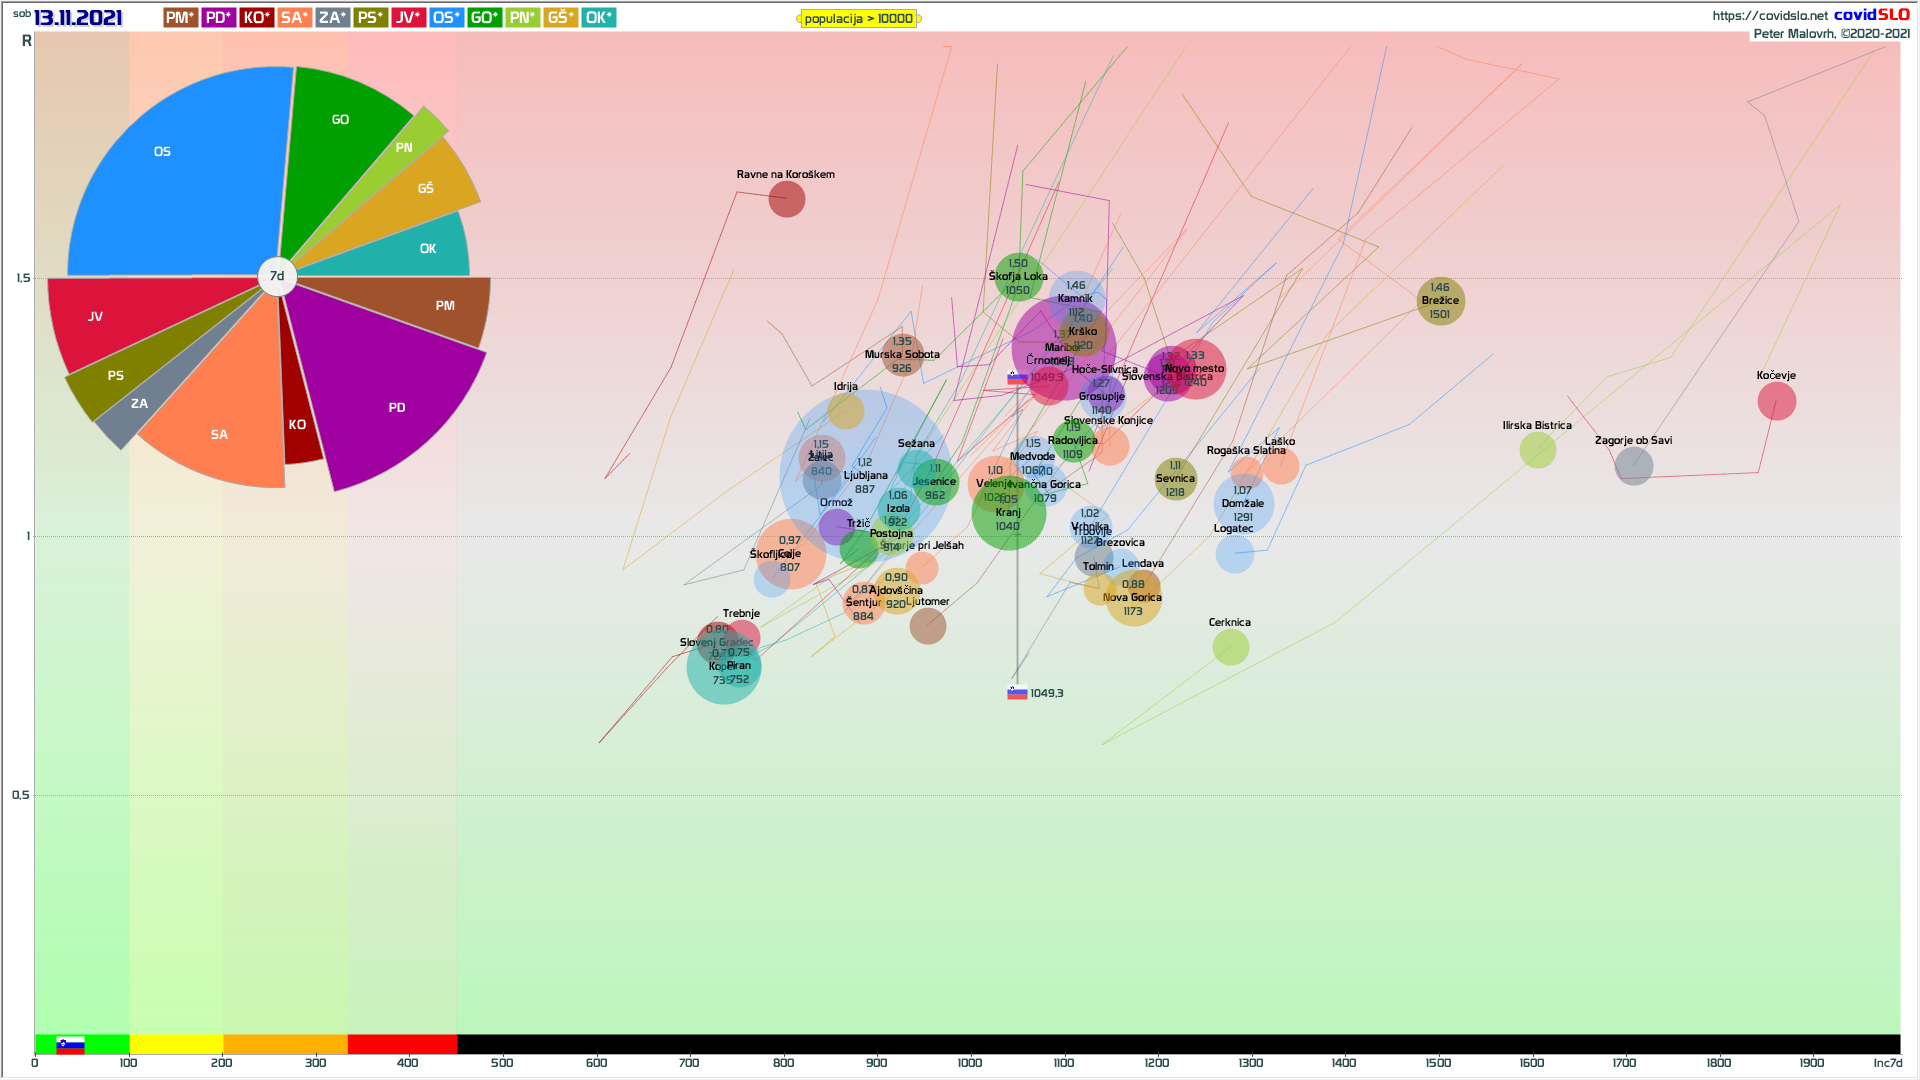
Task: Click the Kočevje bubble
Action: point(1777,401)
